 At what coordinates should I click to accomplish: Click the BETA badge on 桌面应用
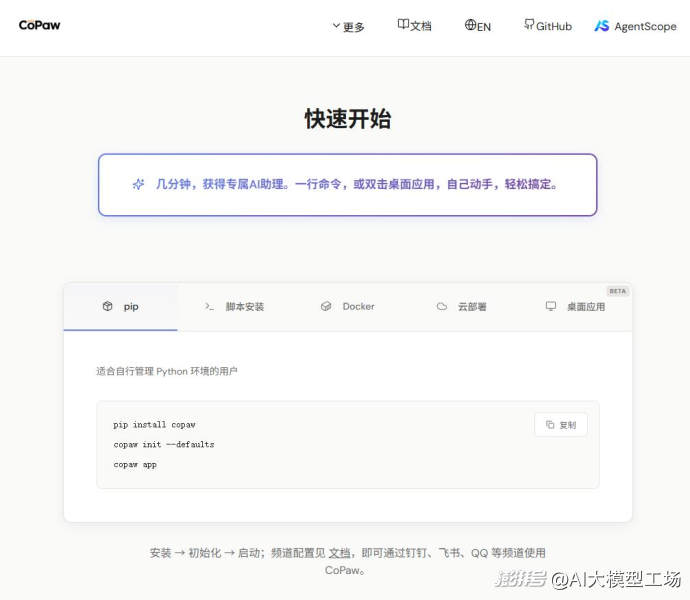pos(618,291)
